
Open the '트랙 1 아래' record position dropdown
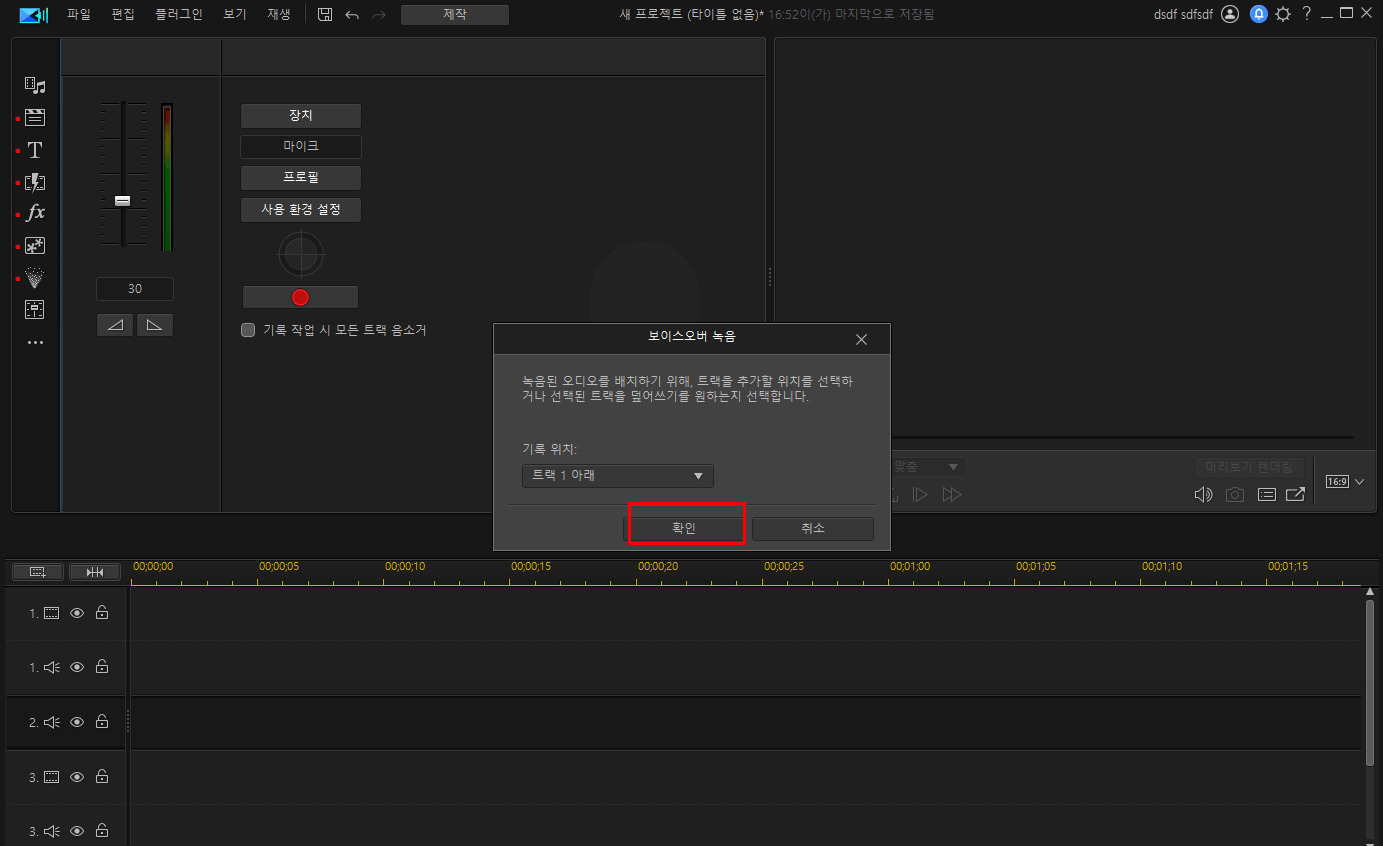click(618, 476)
